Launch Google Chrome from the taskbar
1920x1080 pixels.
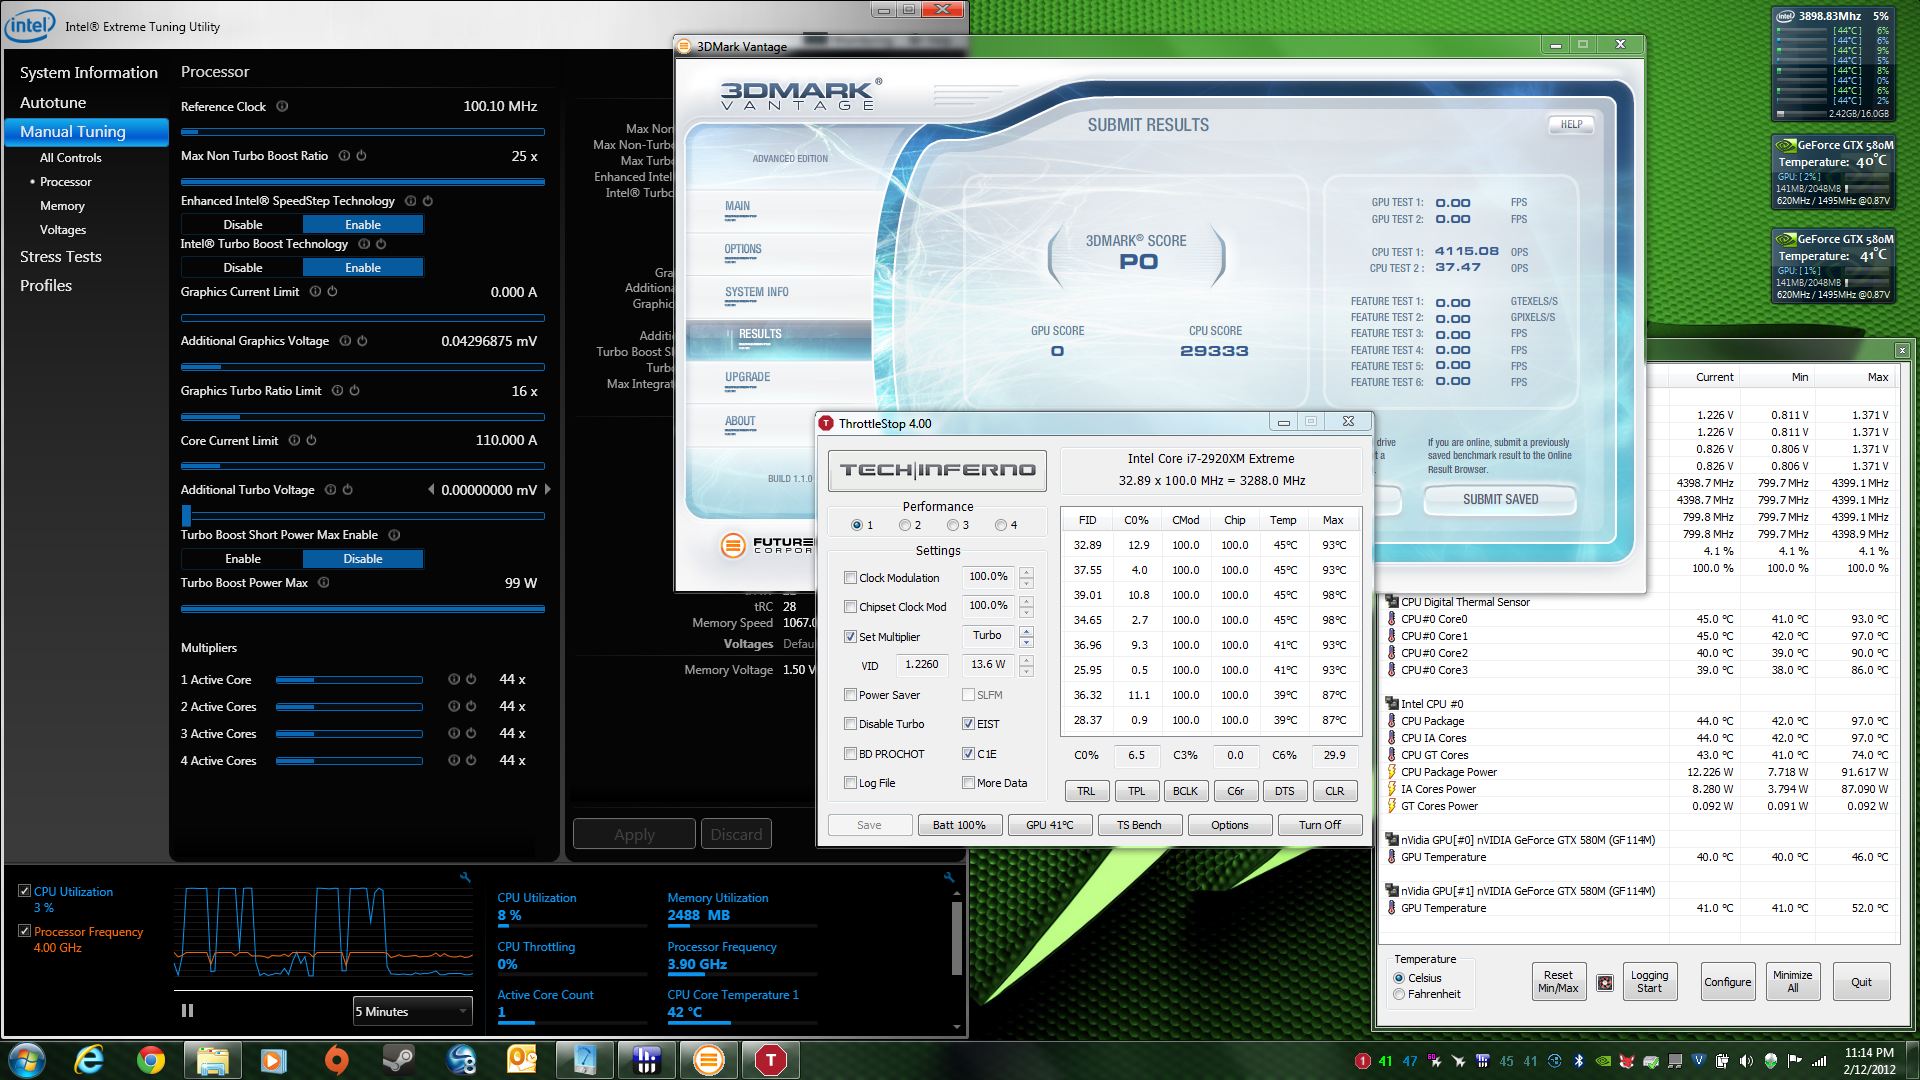coord(151,1060)
